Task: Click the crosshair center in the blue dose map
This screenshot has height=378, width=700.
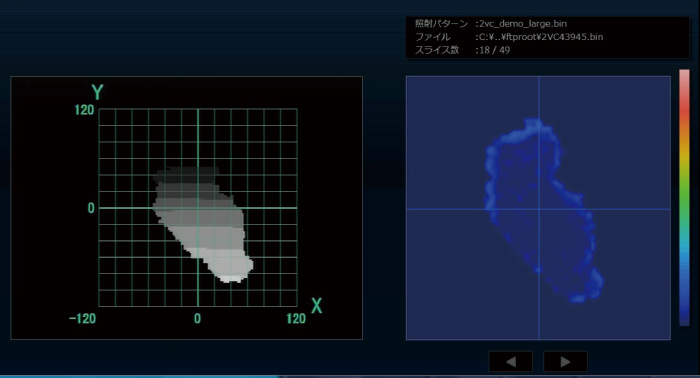Action: point(539,209)
